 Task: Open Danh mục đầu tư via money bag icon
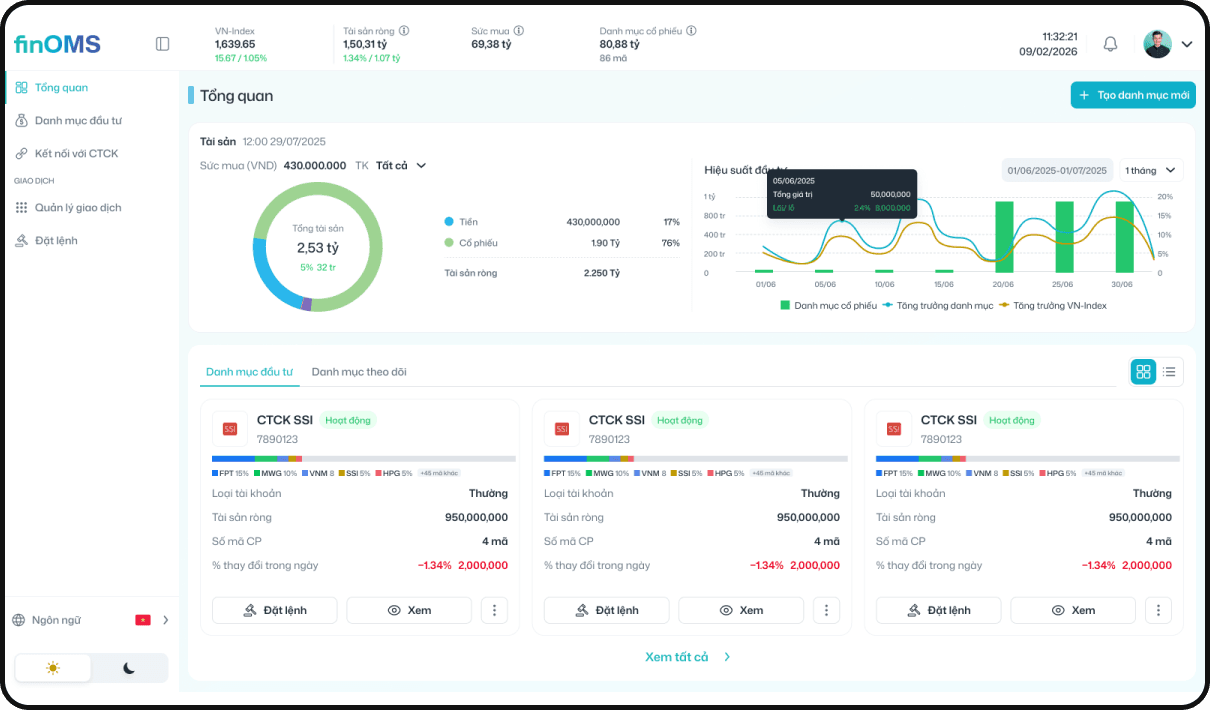coord(20,120)
